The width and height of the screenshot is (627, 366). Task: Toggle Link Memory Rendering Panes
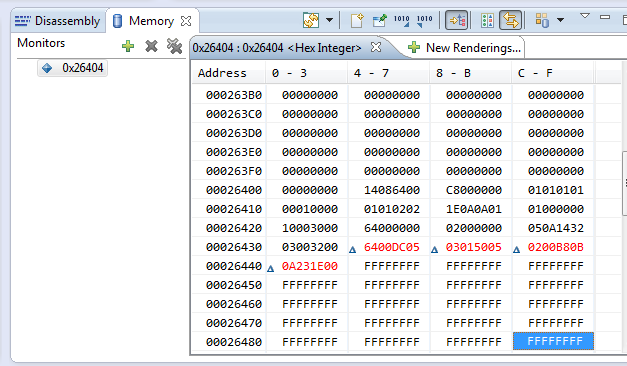511,20
